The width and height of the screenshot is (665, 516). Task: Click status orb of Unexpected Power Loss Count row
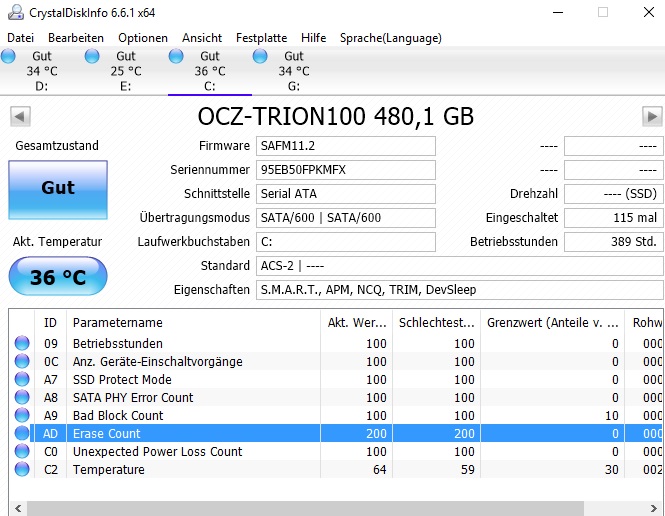click(x=22, y=451)
